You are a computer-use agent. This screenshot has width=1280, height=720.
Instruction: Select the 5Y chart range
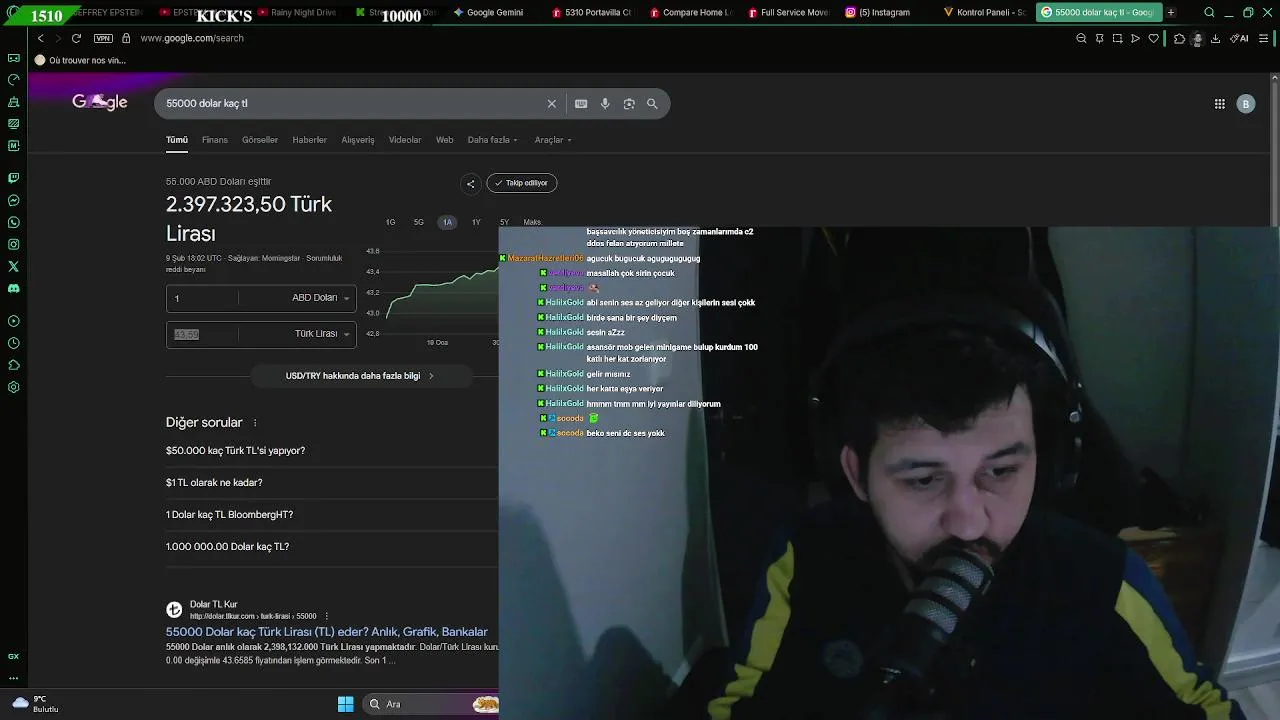[x=504, y=222]
